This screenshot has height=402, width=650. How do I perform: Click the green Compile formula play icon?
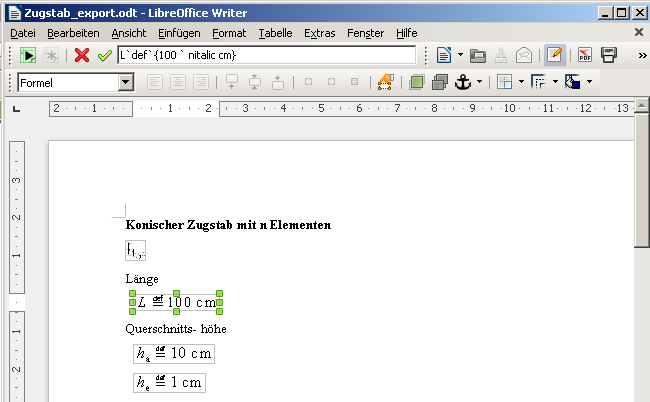point(27,55)
